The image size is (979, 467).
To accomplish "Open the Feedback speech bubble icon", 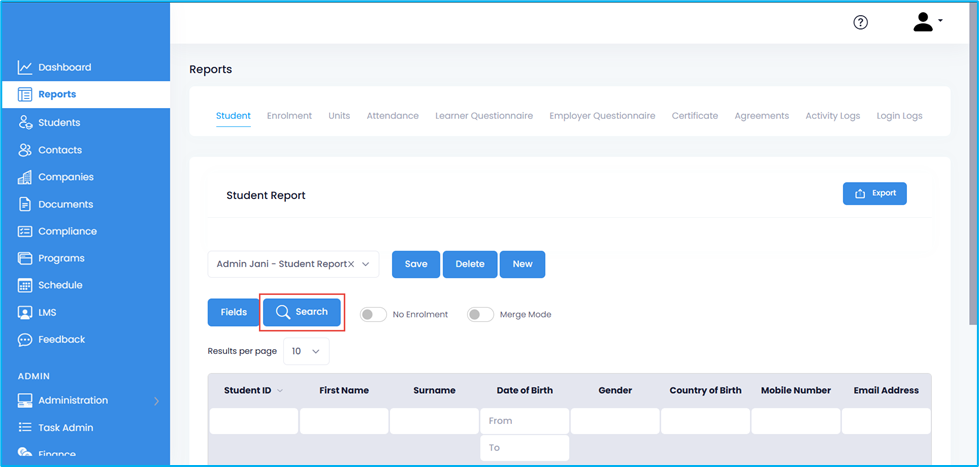I will click(25, 340).
